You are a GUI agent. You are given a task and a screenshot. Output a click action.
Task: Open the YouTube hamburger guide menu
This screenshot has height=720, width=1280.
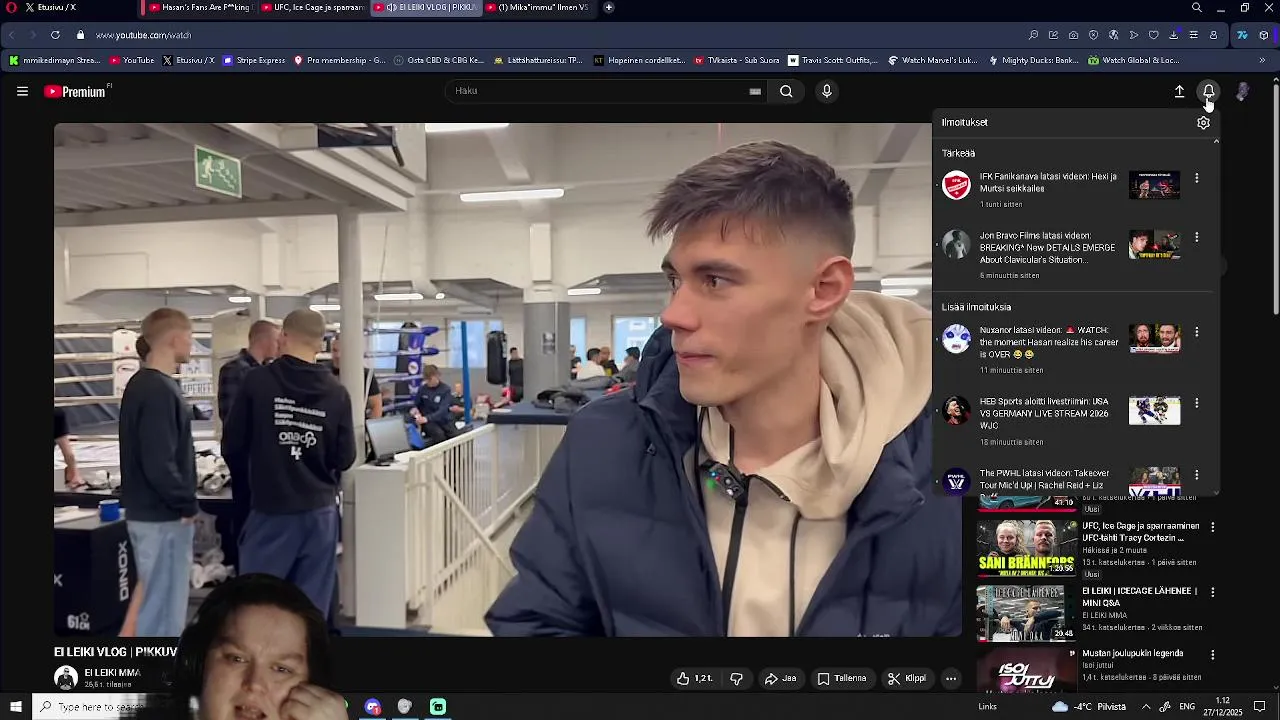22,91
